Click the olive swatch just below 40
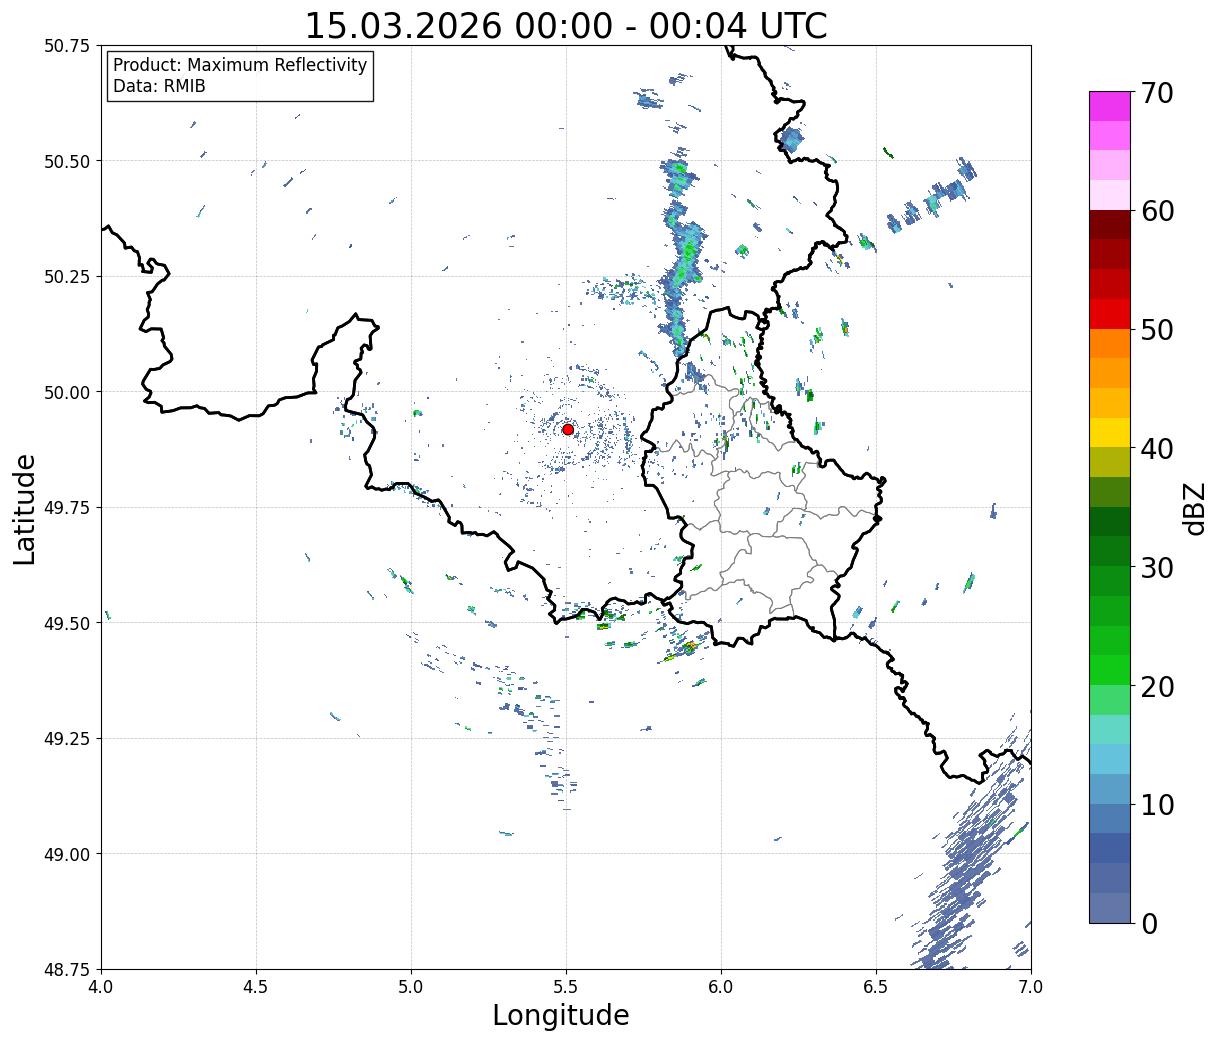 point(1110,462)
